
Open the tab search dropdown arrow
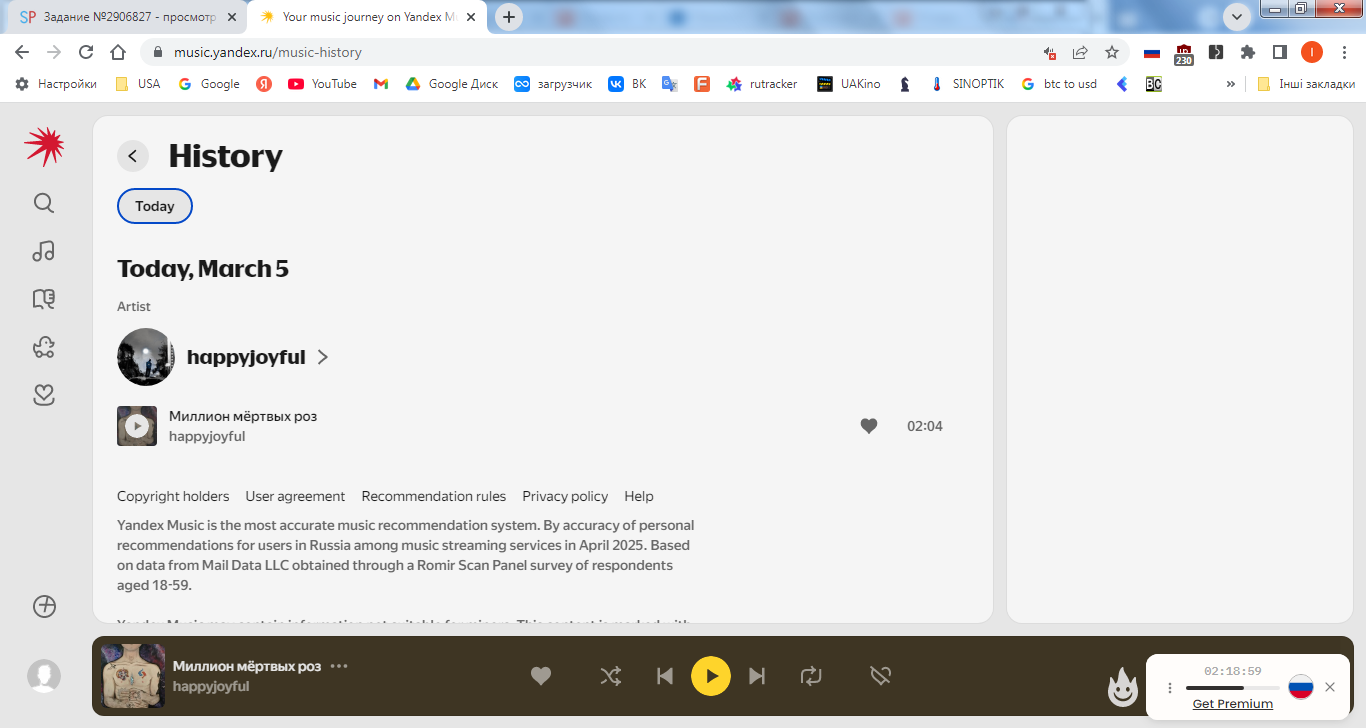[1237, 17]
